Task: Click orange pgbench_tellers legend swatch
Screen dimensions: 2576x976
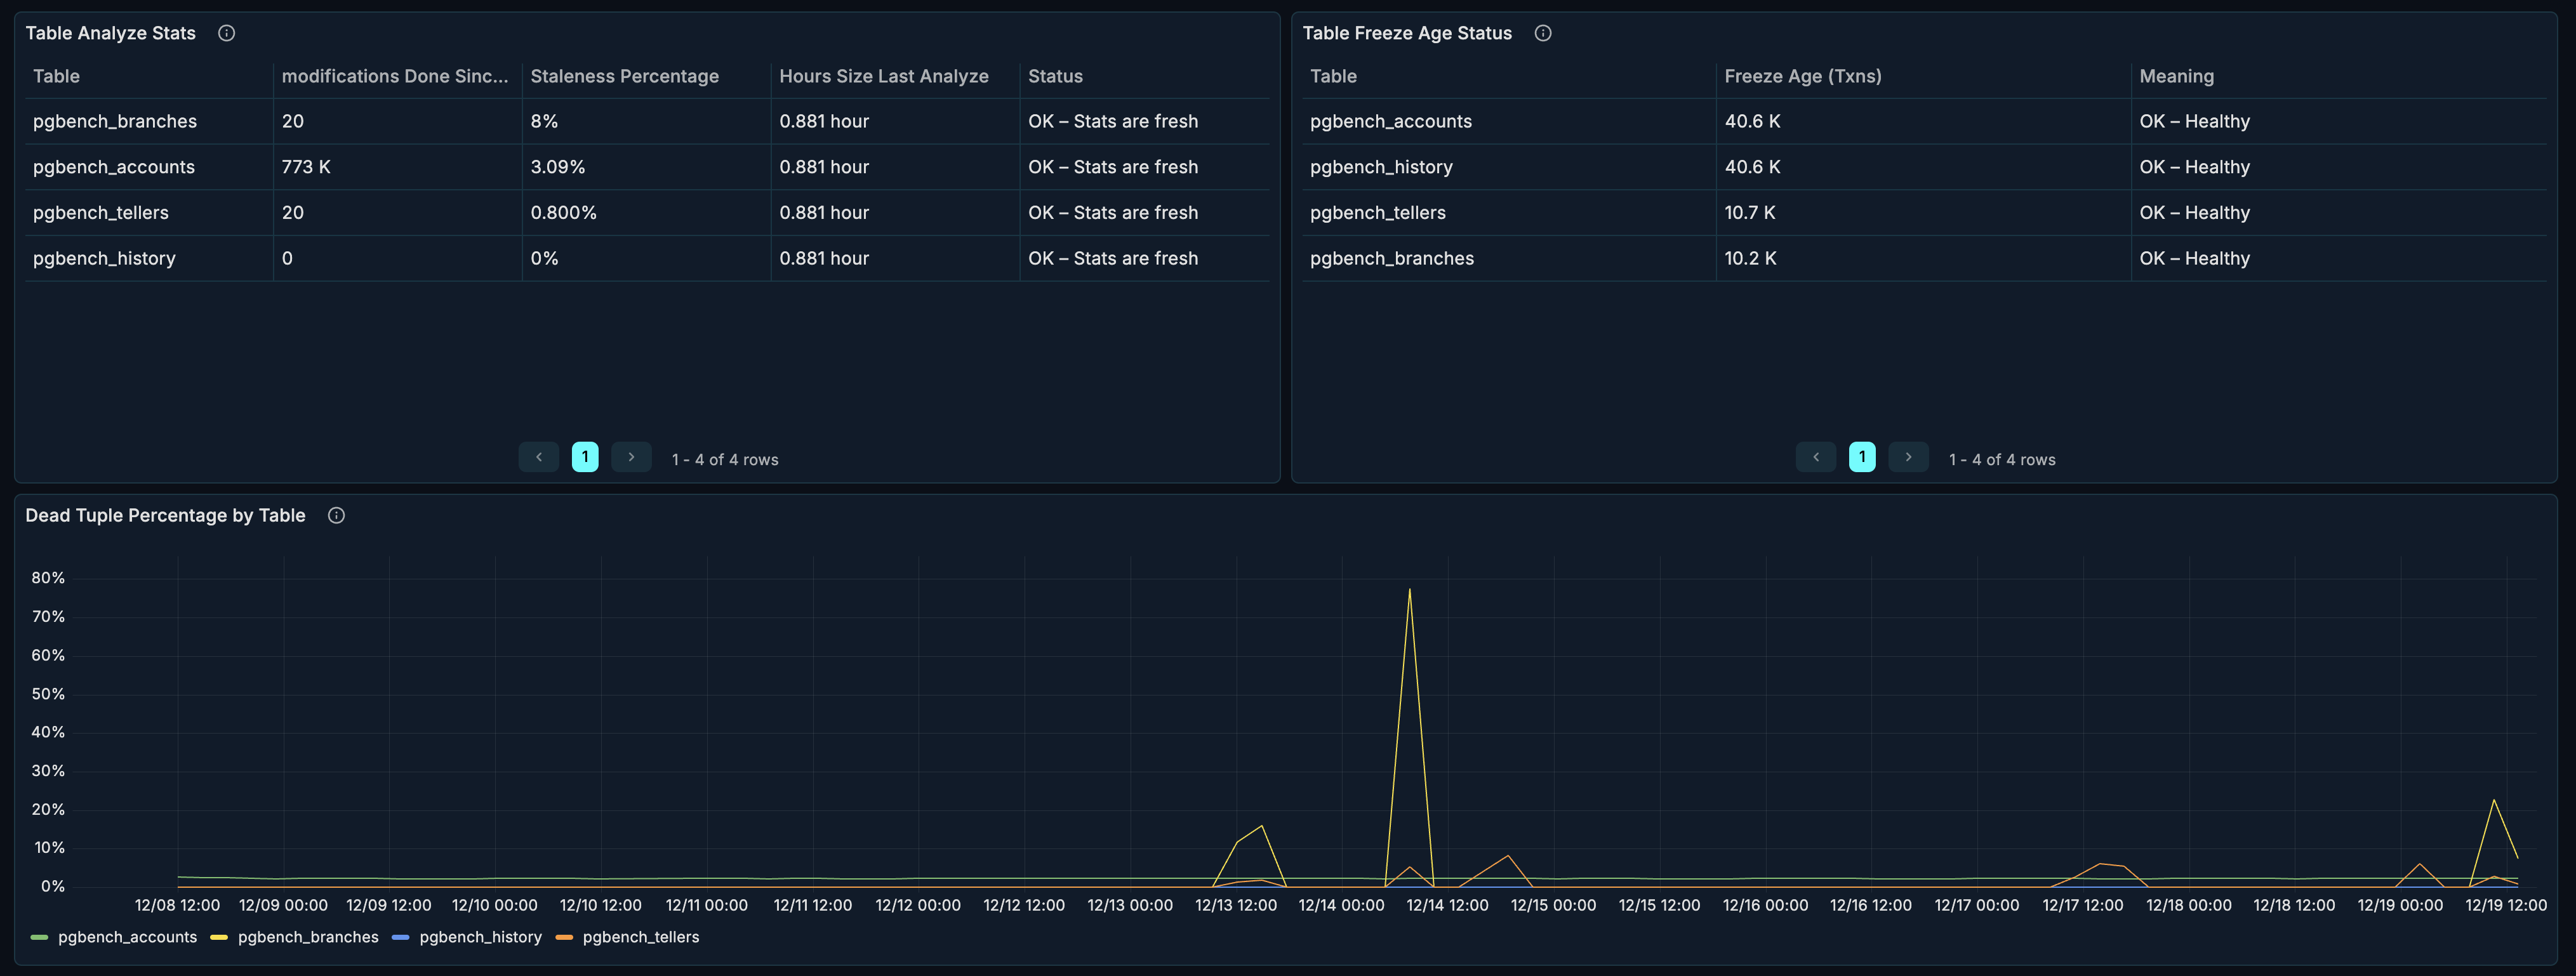Action: pos(564,937)
